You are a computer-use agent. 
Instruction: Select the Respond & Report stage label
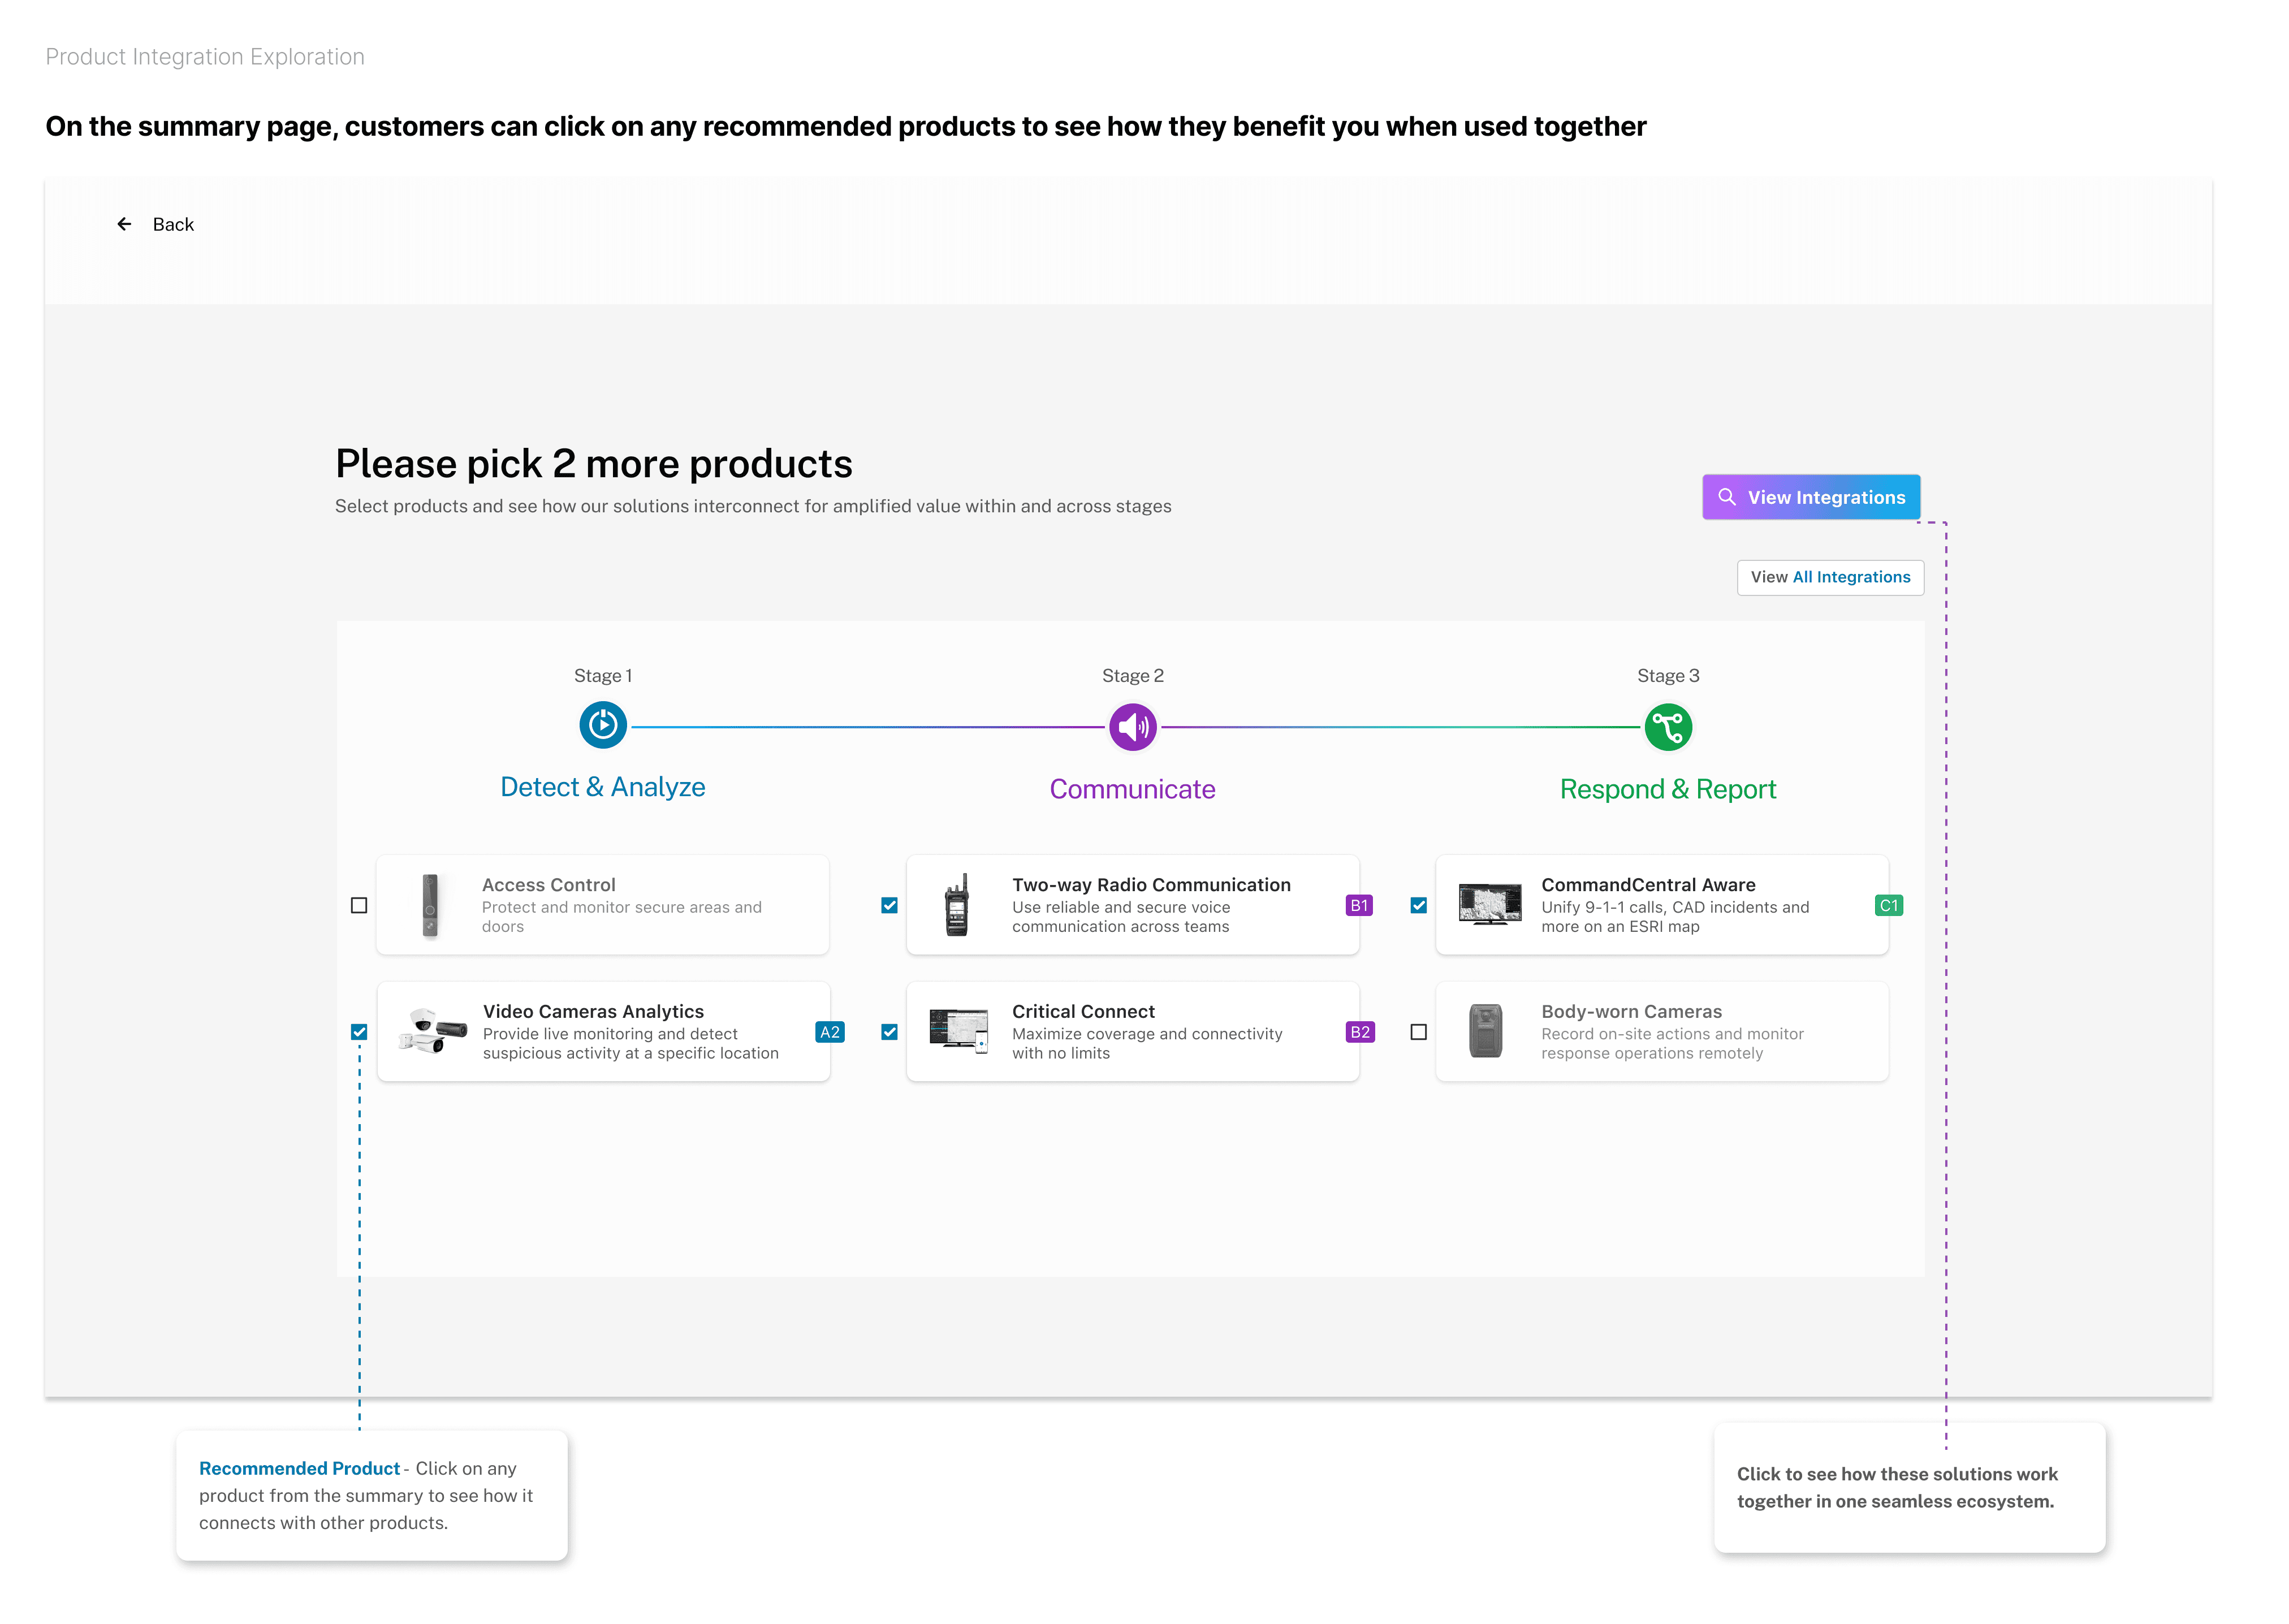coord(1668,789)
